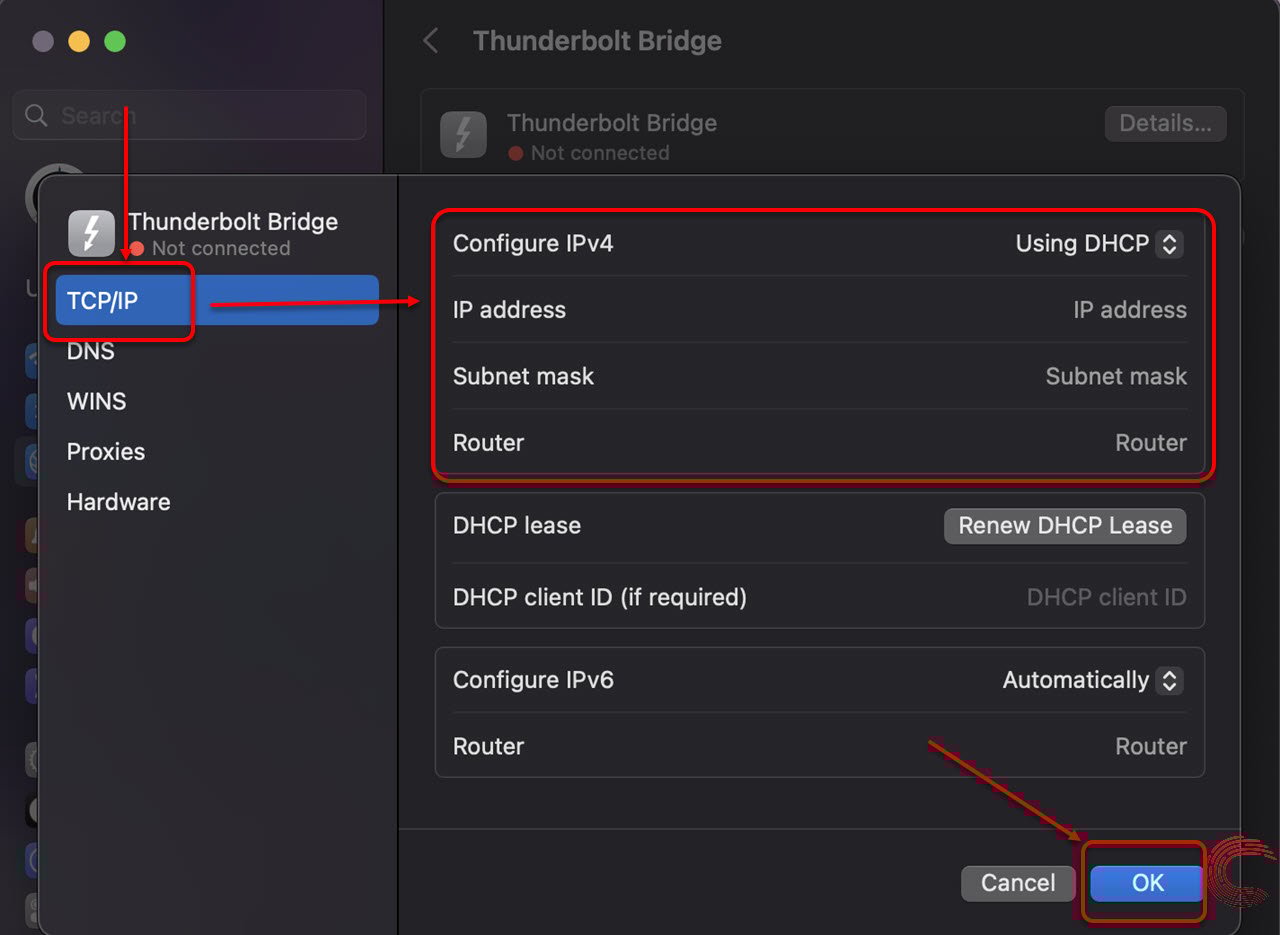Open the Configure IPv4 Using DHCP dropdown
Viewport: 1280px width, 935px height.
click(x=1099, y=243)
